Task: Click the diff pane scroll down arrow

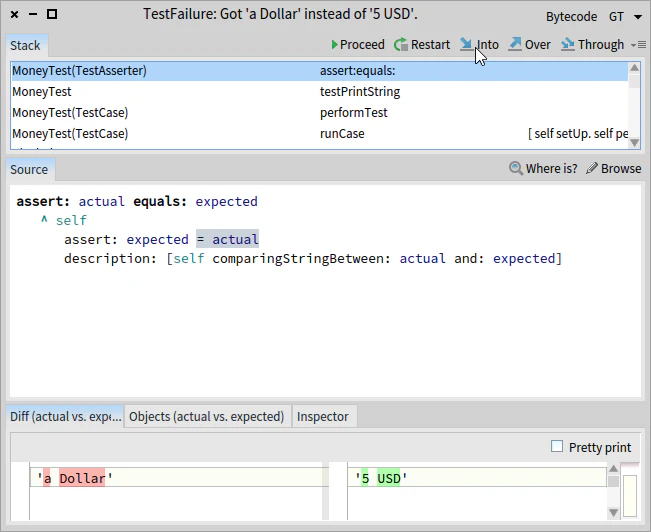Action: click(x=613, y=512)
